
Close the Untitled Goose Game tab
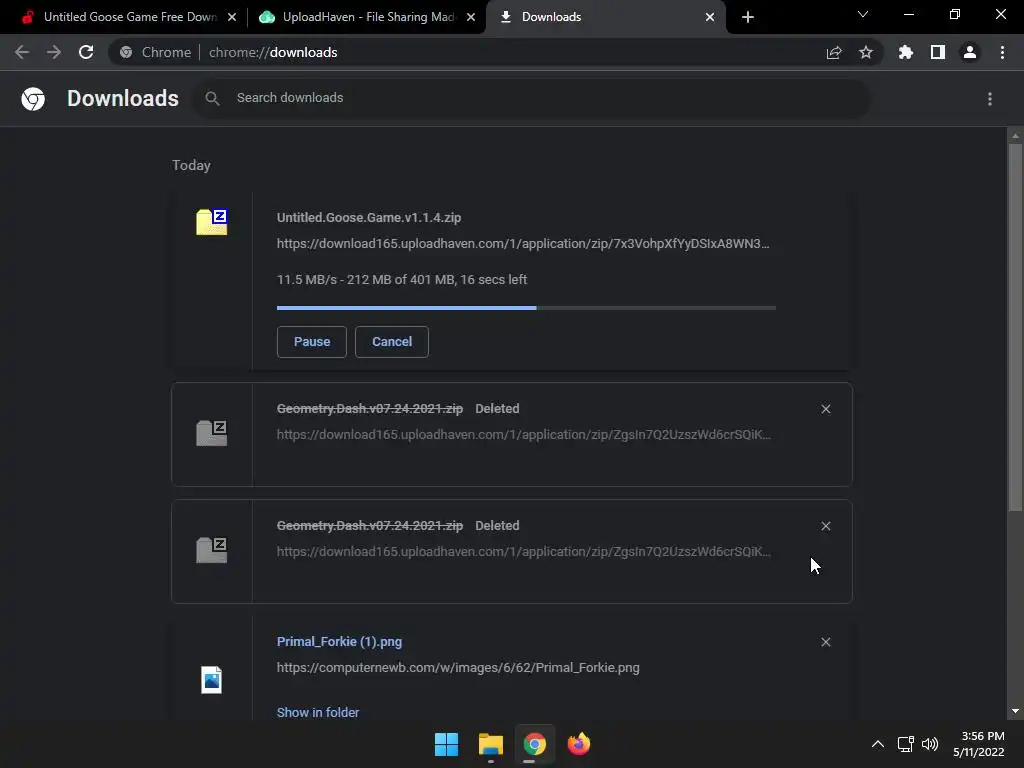point(232,17)
